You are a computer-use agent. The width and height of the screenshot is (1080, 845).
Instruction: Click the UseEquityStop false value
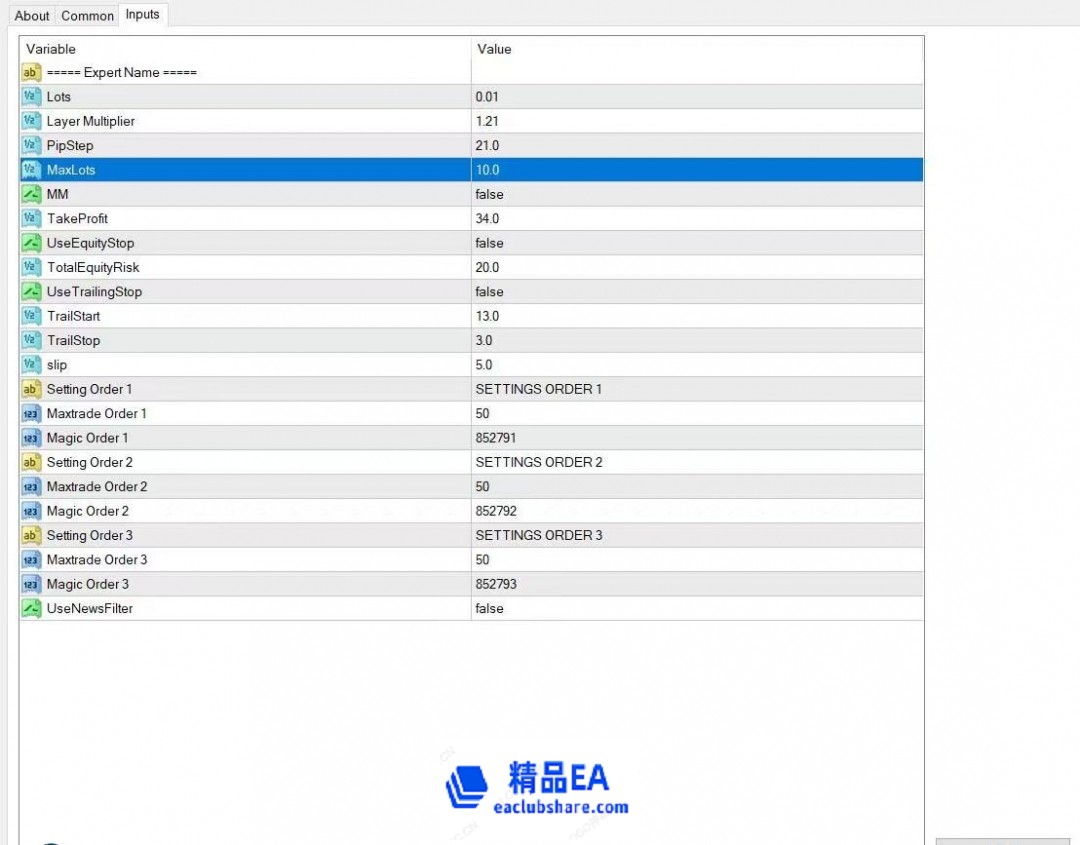coord(489,243)
